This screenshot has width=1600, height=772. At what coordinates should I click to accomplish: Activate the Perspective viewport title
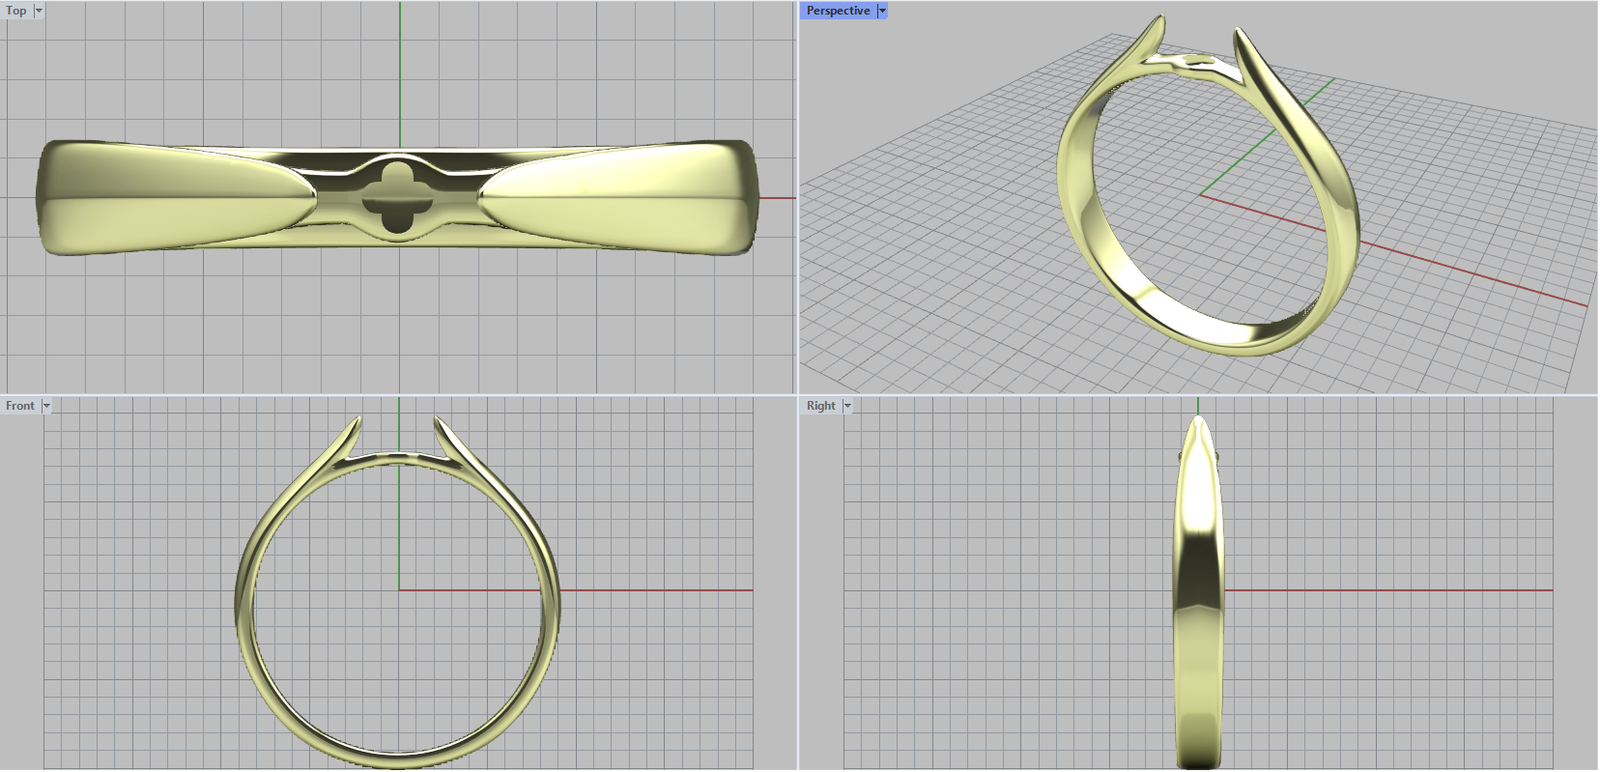coord(837,11)
